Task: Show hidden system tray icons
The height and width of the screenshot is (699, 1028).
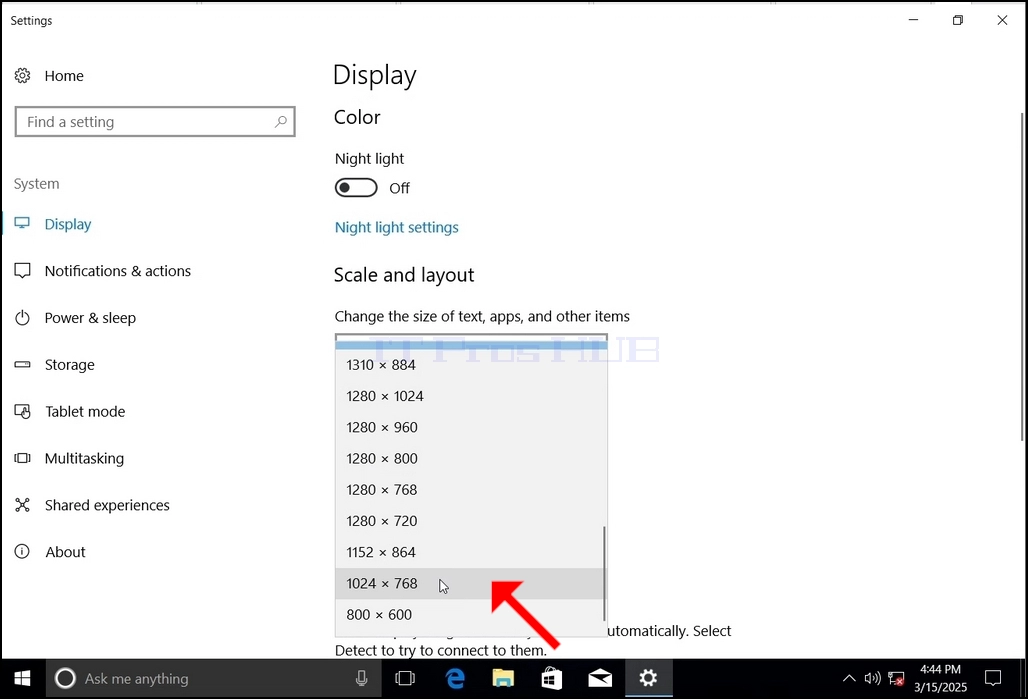Action: click(848, 679)
